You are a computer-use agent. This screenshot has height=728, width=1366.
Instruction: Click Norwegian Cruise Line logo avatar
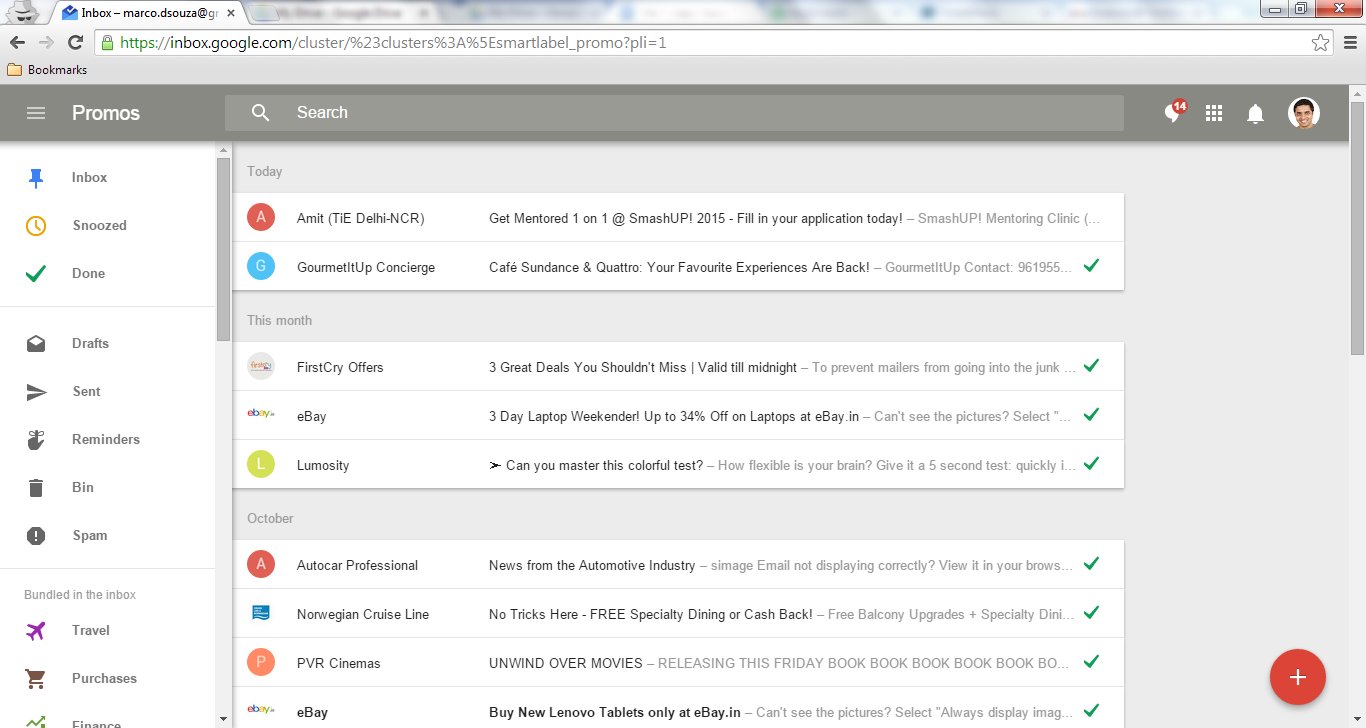[x=261, y=613]
